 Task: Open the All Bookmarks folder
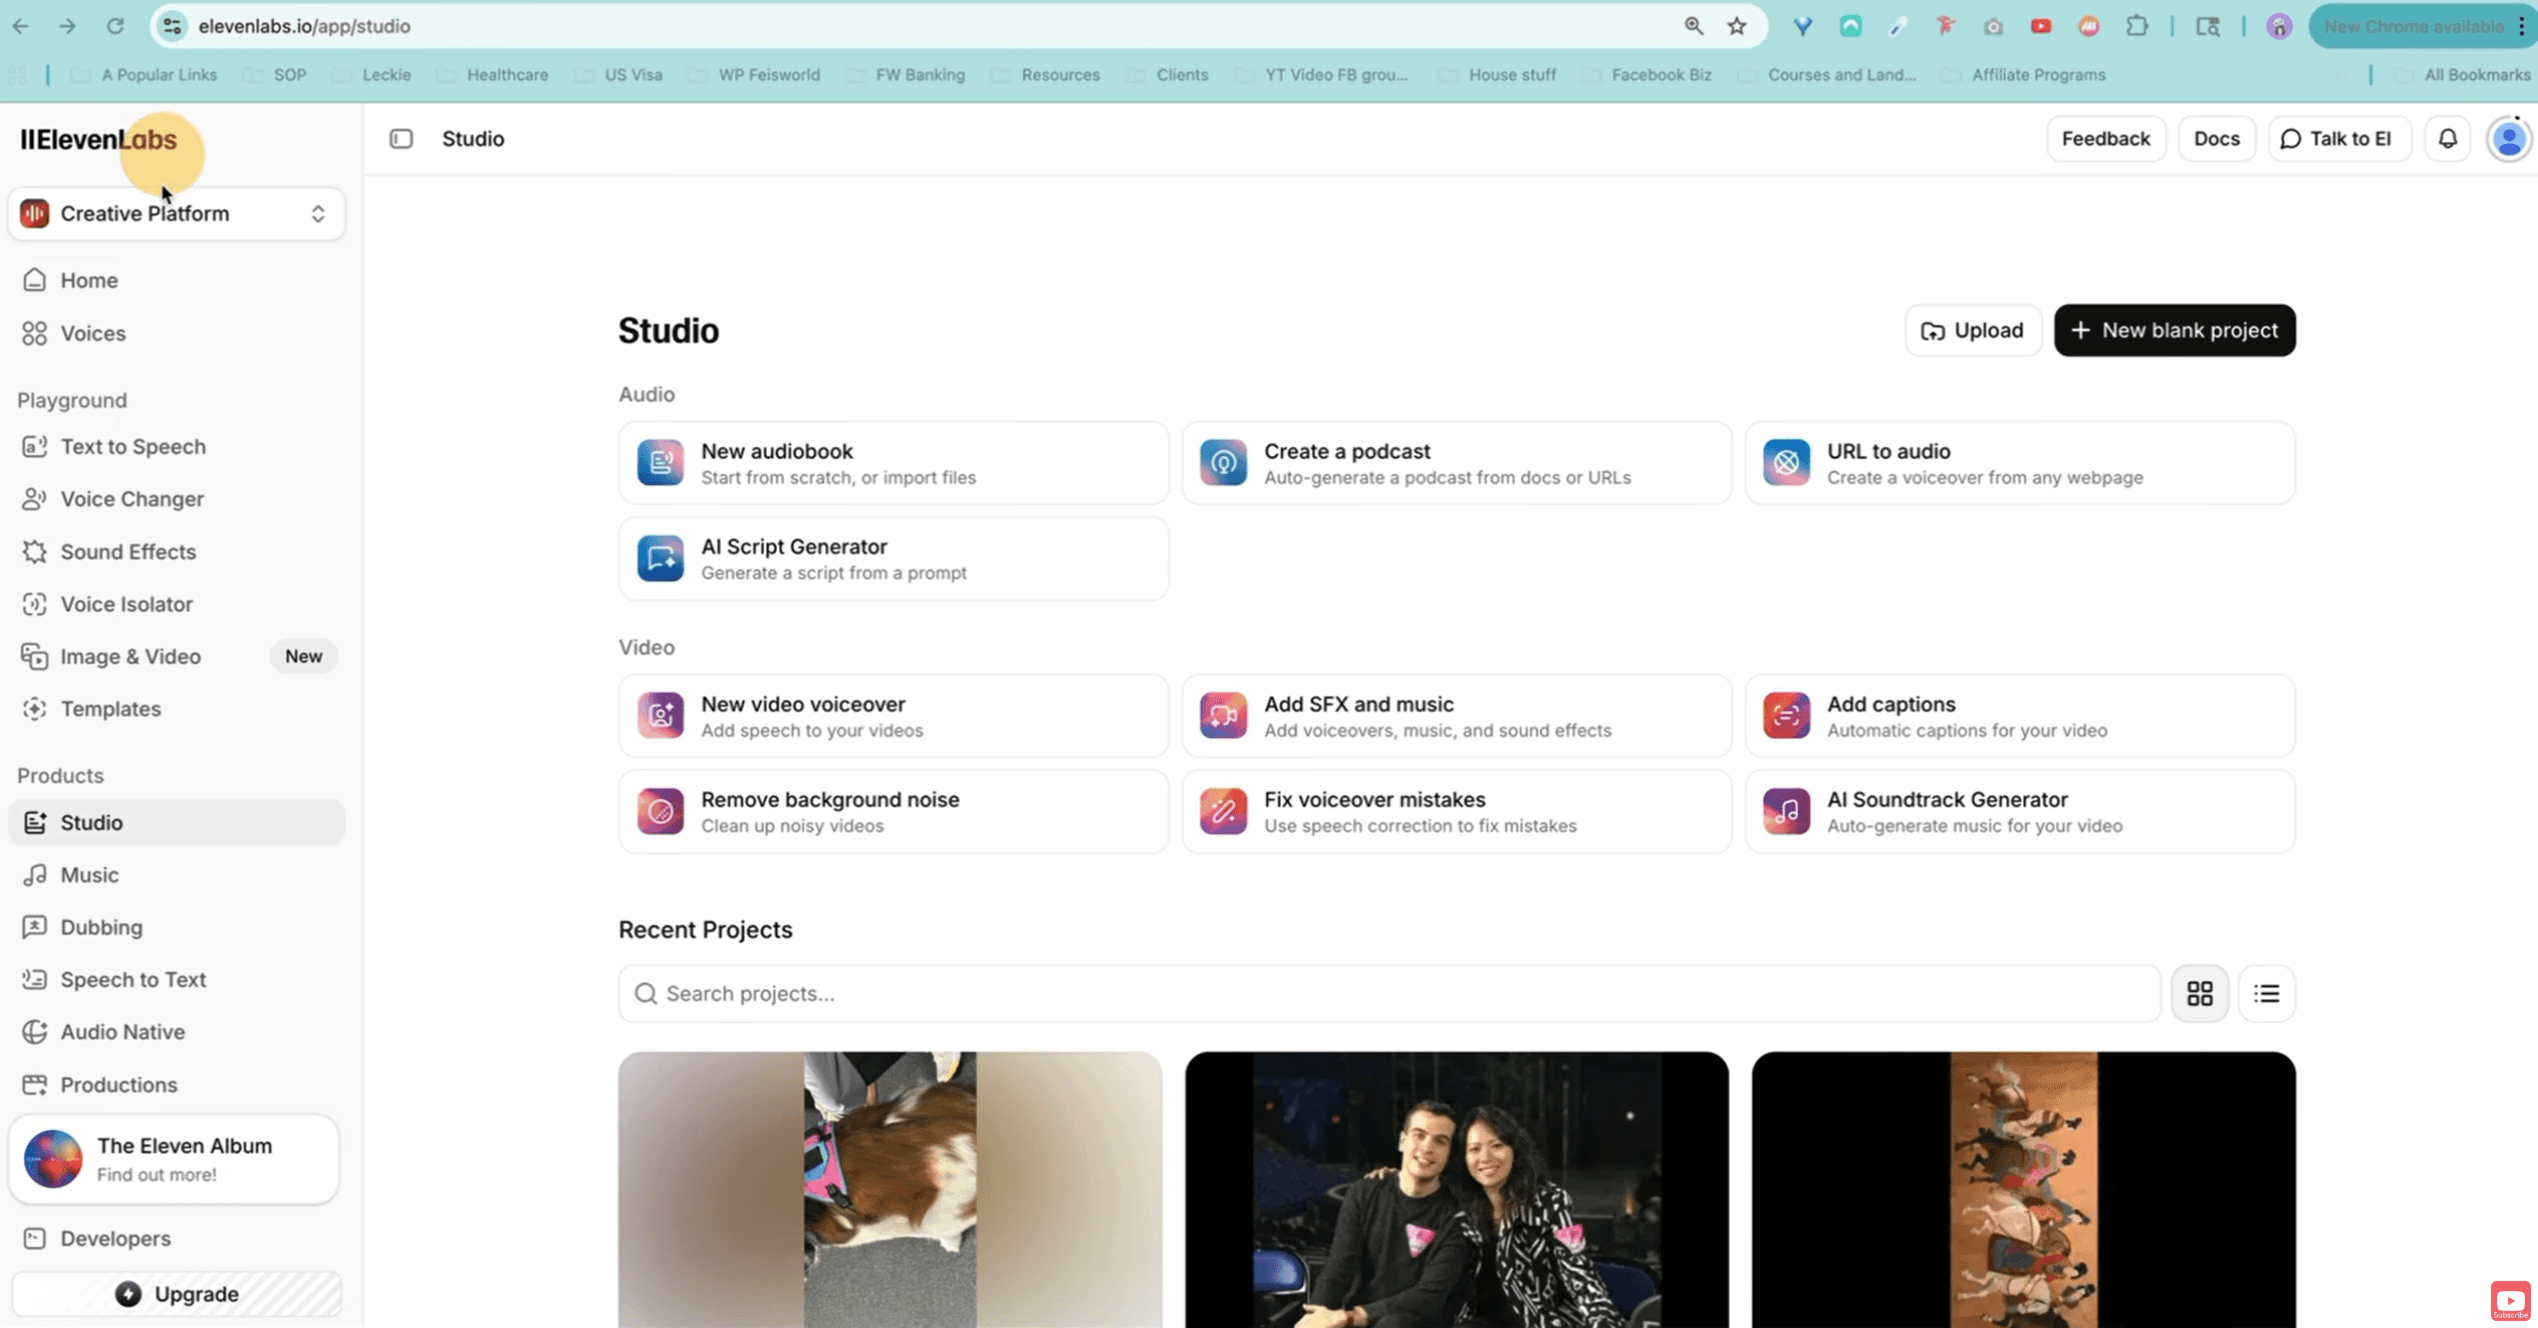[x=2463, y=75]
